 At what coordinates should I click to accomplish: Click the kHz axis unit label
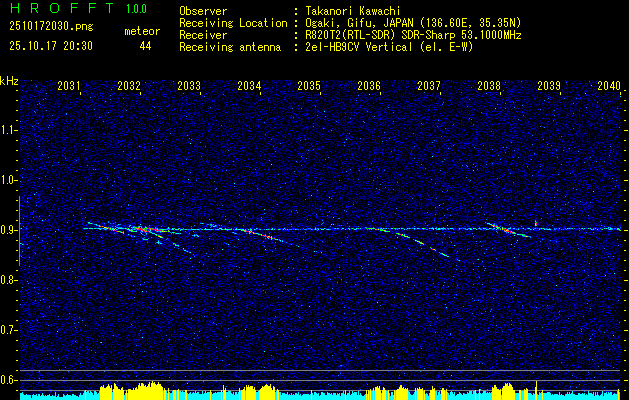9,81
